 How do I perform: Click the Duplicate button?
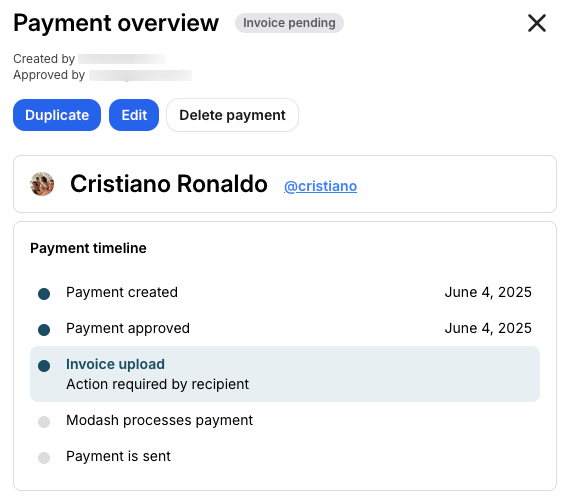pyautogui.click(x=57, y=115)
